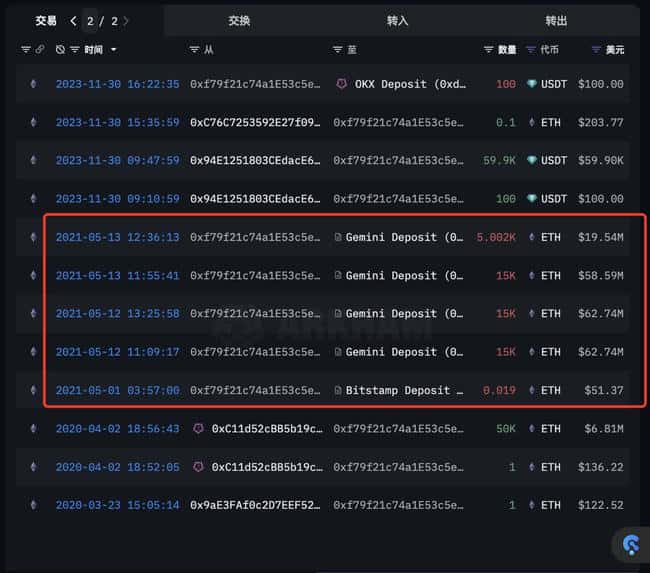The height and width of the screenshot is (573, 650).
Task: Go to previous transactions page
Action: coord(73,21)
